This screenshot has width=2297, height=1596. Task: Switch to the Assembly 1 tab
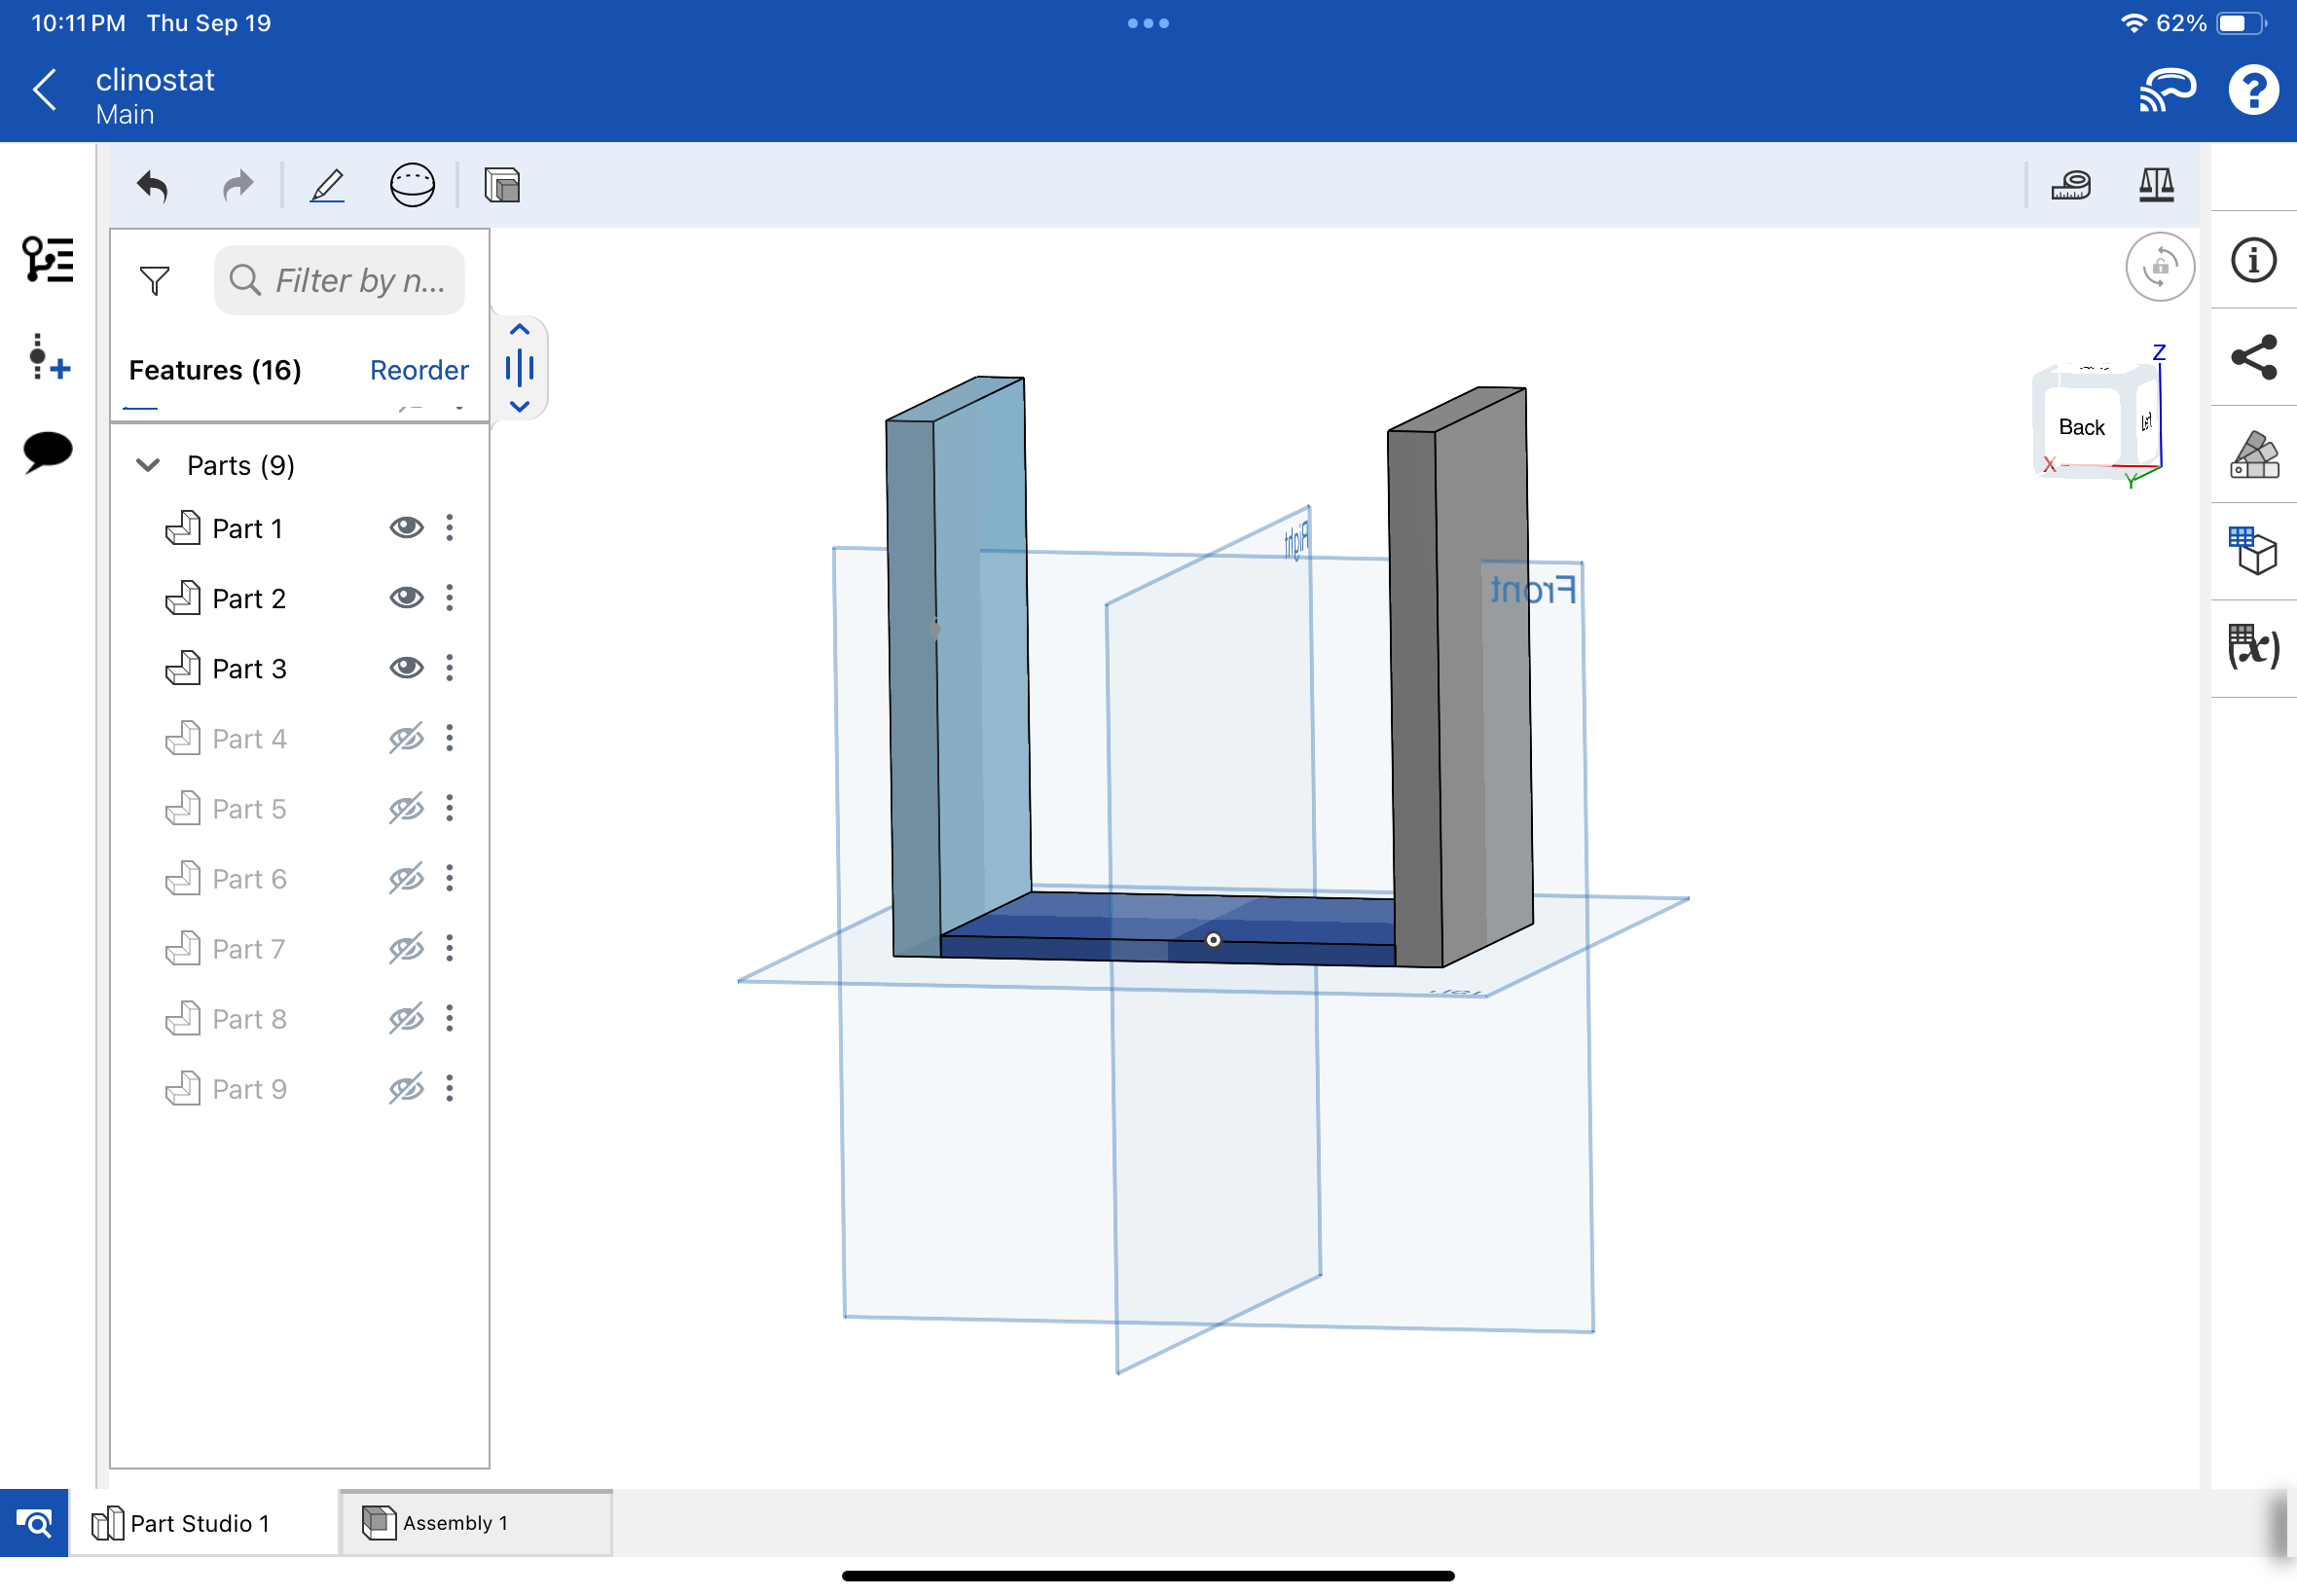point(476,1523)
